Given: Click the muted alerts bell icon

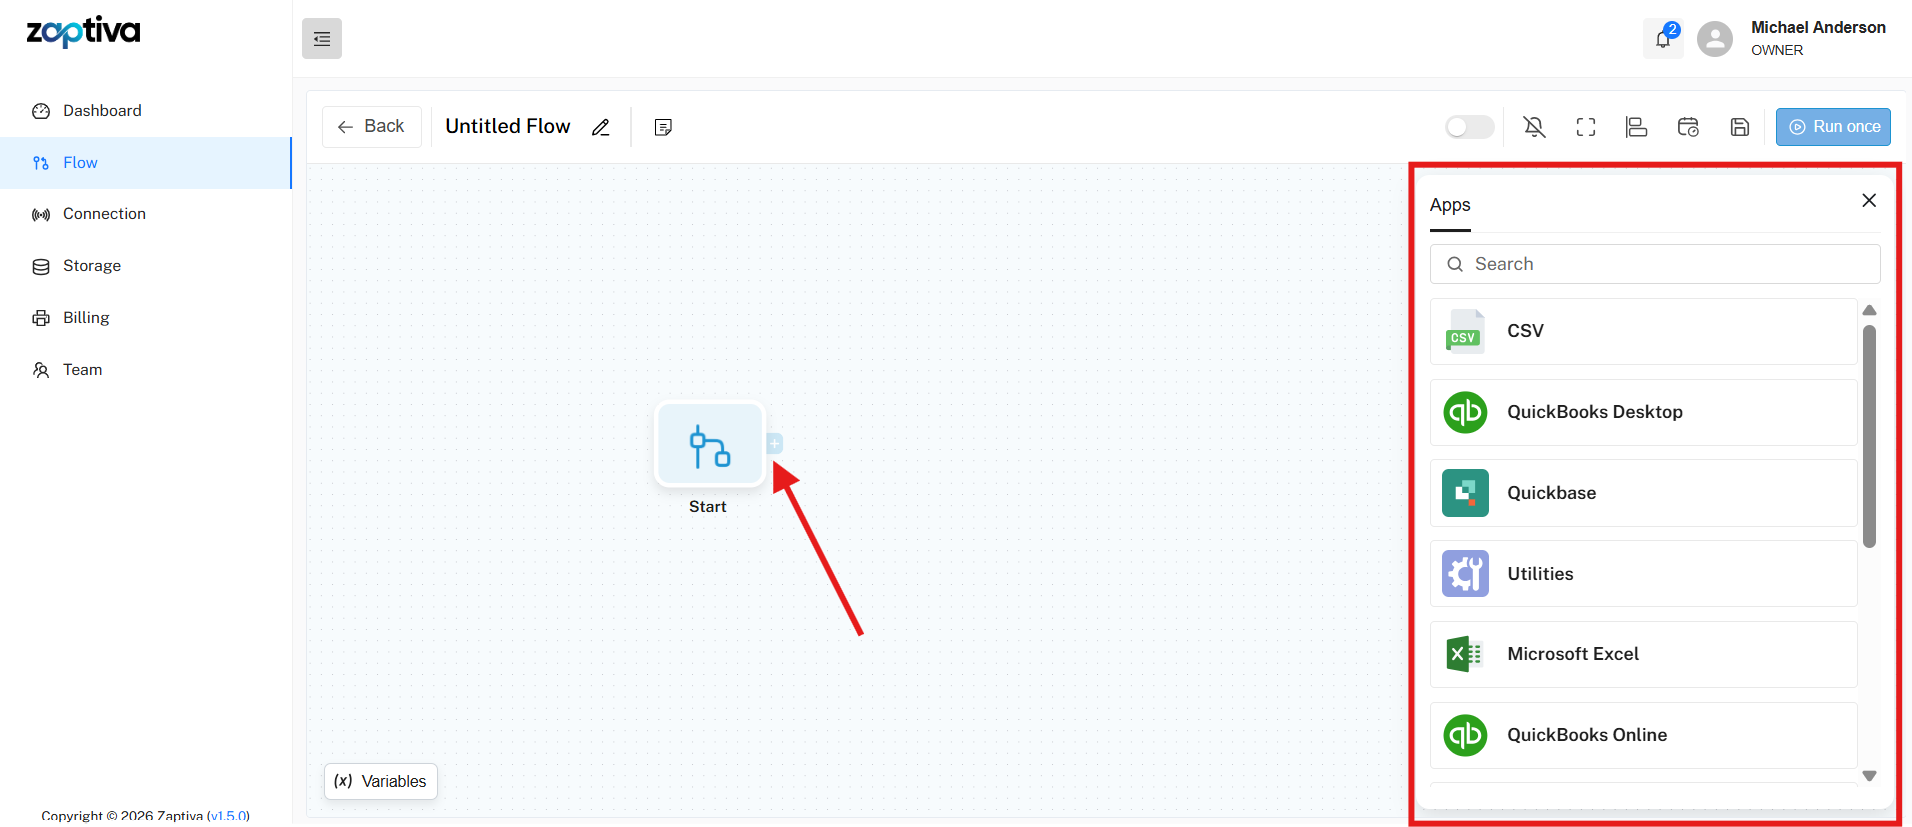Looking at the screenshot, I should point(1534,127).
